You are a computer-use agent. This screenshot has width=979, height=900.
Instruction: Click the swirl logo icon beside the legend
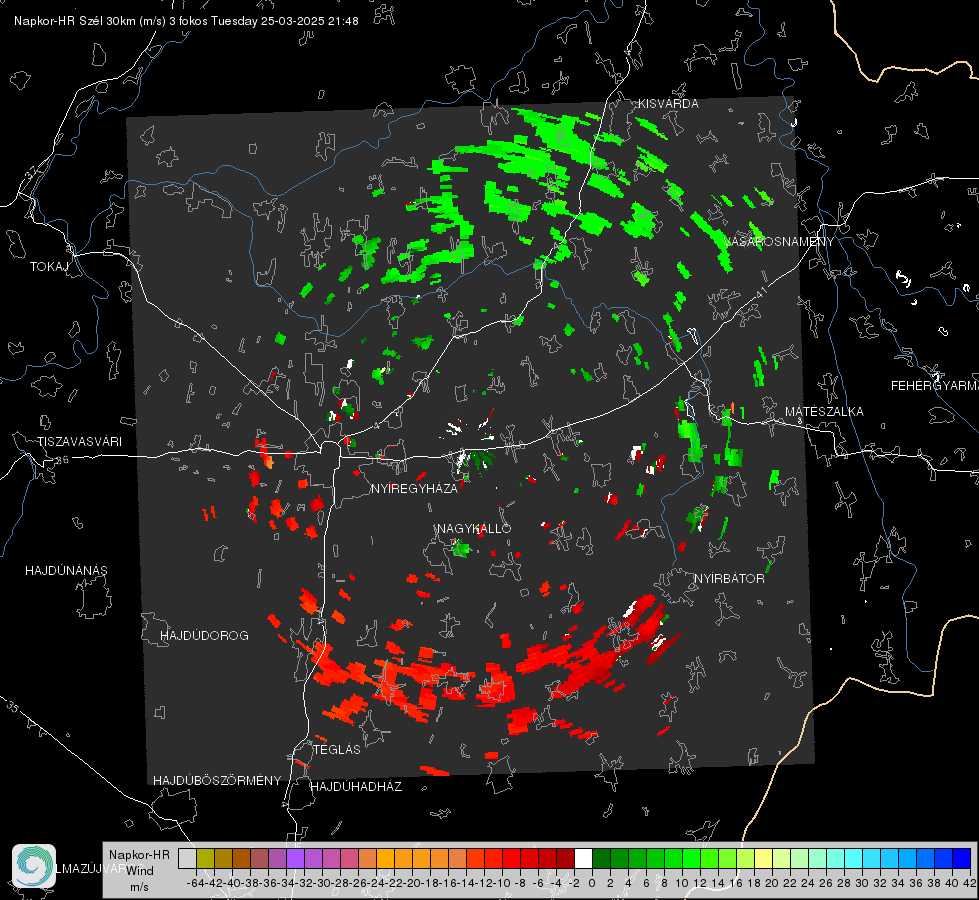(34, 866)
